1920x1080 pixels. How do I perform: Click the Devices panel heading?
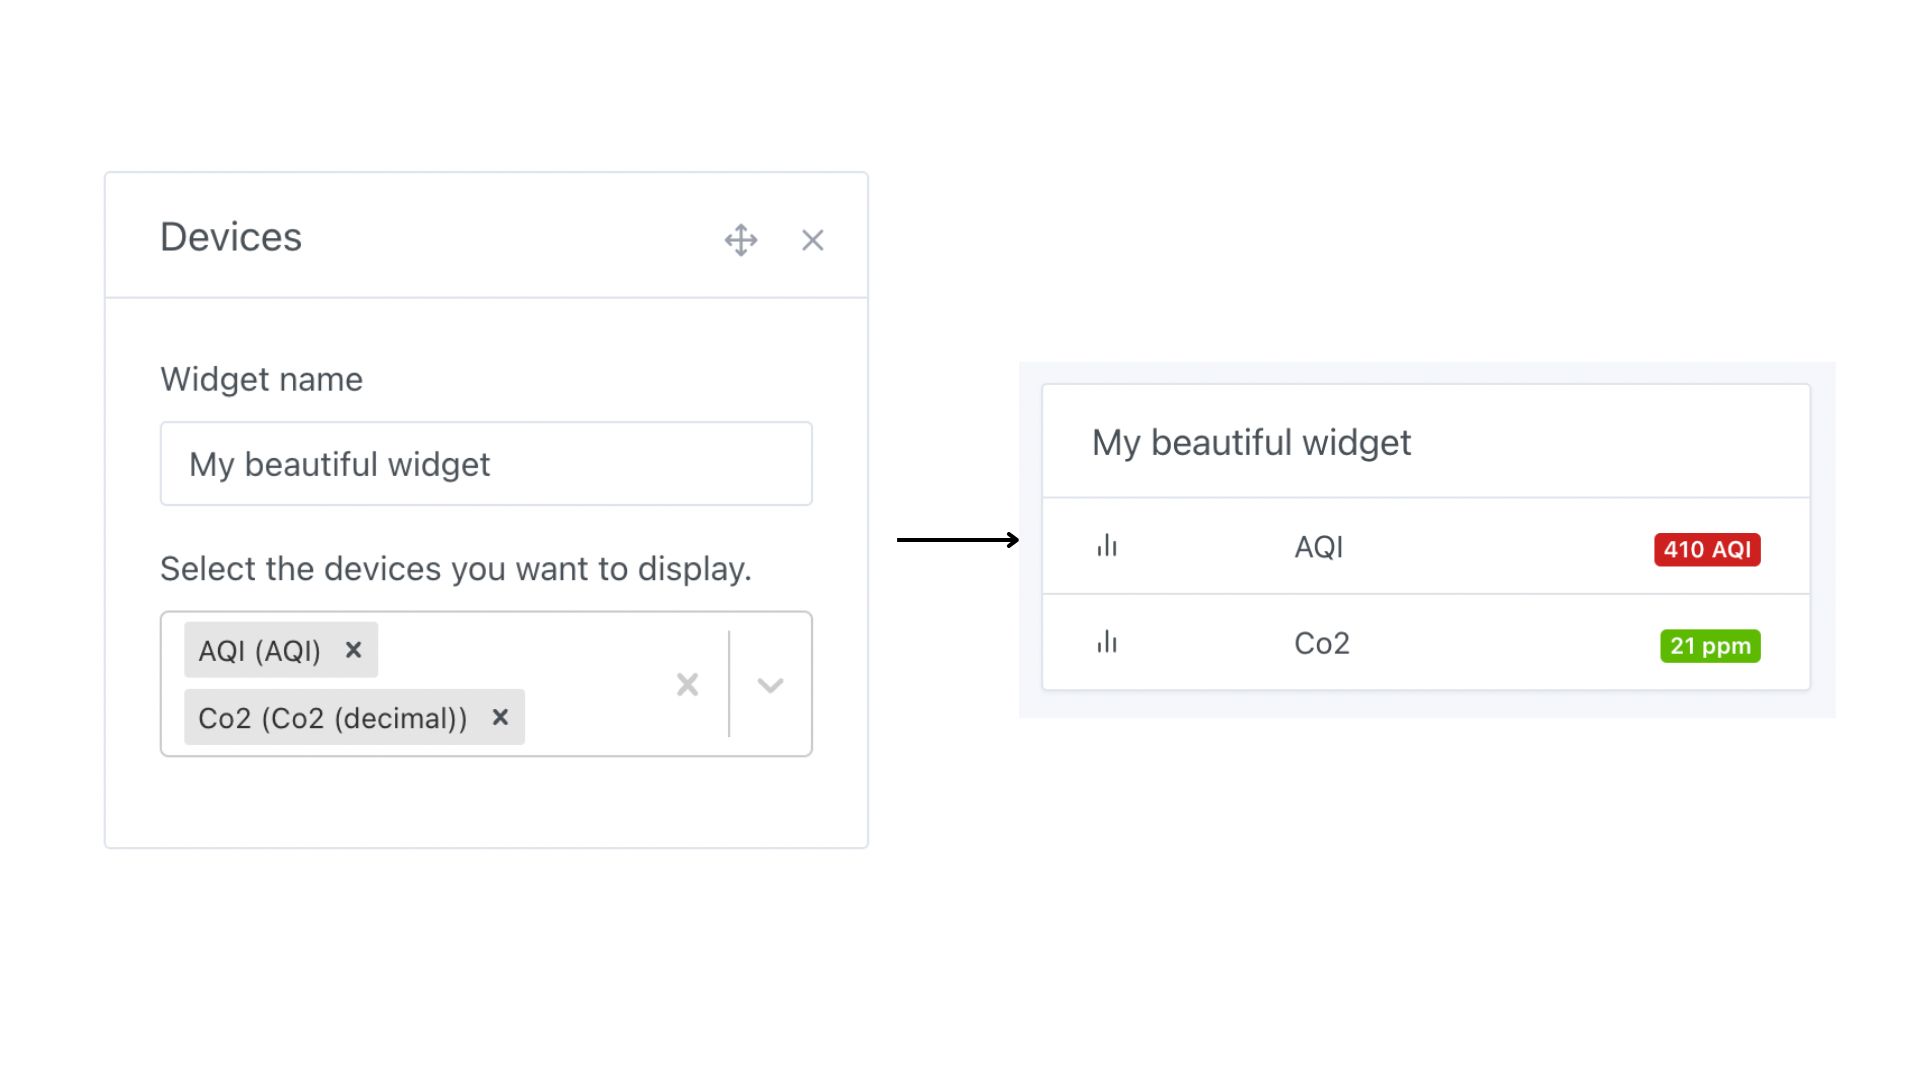pos(231,237)
